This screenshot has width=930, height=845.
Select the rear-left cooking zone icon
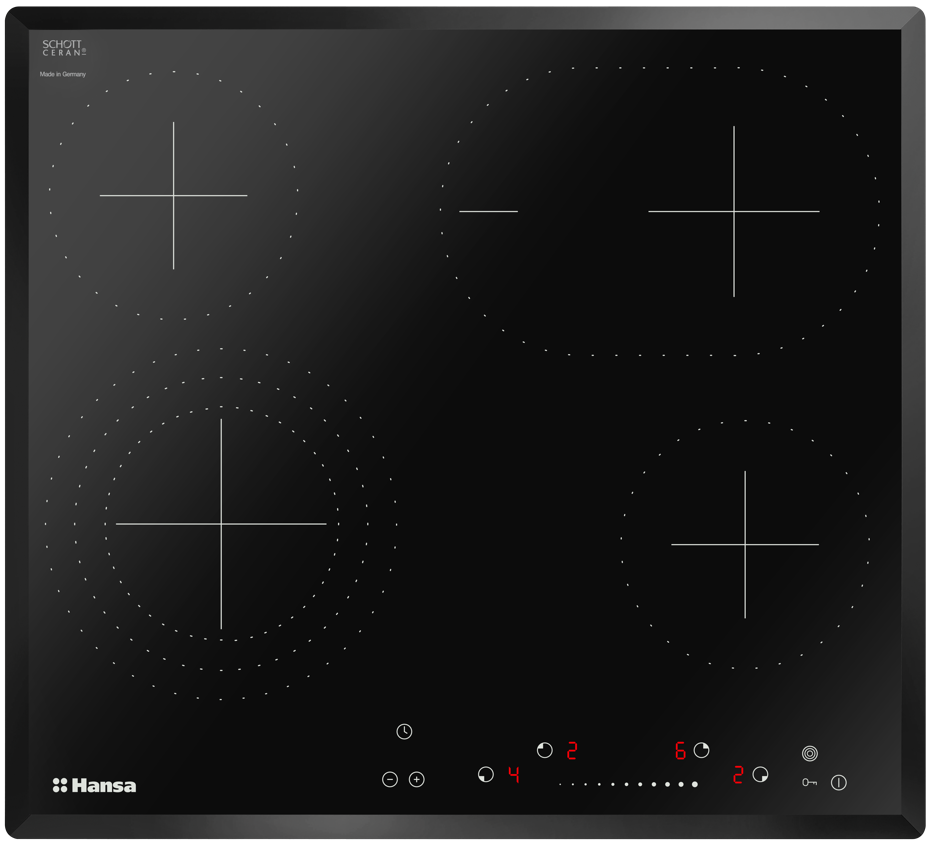click(544, 750)
